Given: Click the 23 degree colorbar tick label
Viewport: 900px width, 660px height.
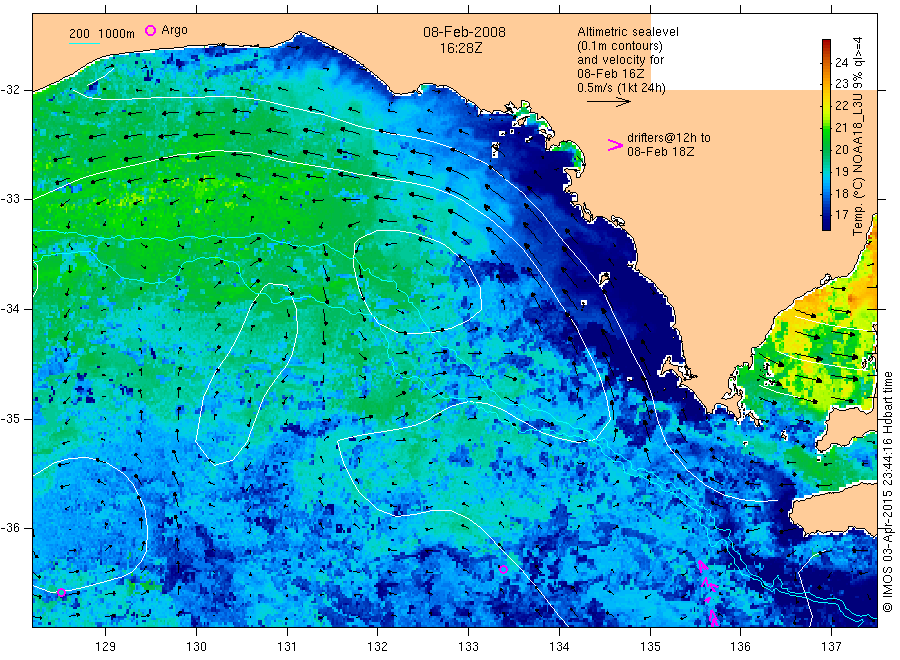Looking at the screenshot, I should 841,84.
